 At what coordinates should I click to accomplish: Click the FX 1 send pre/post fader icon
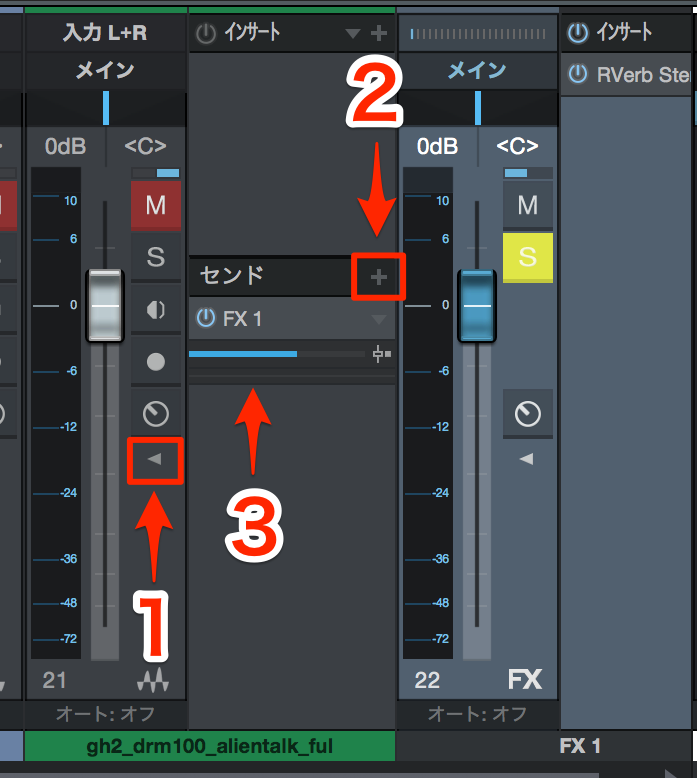(x=381, y=354)
